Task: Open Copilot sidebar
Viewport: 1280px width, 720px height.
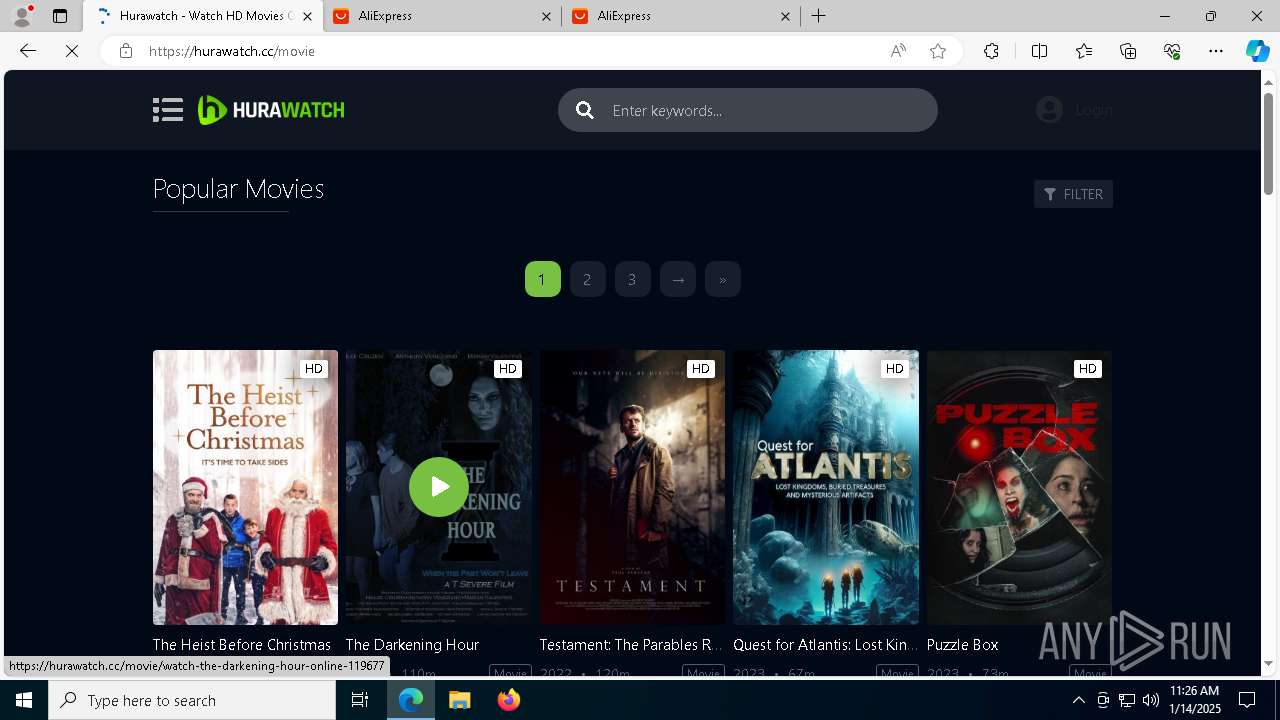Action: tap(1257, 51)
